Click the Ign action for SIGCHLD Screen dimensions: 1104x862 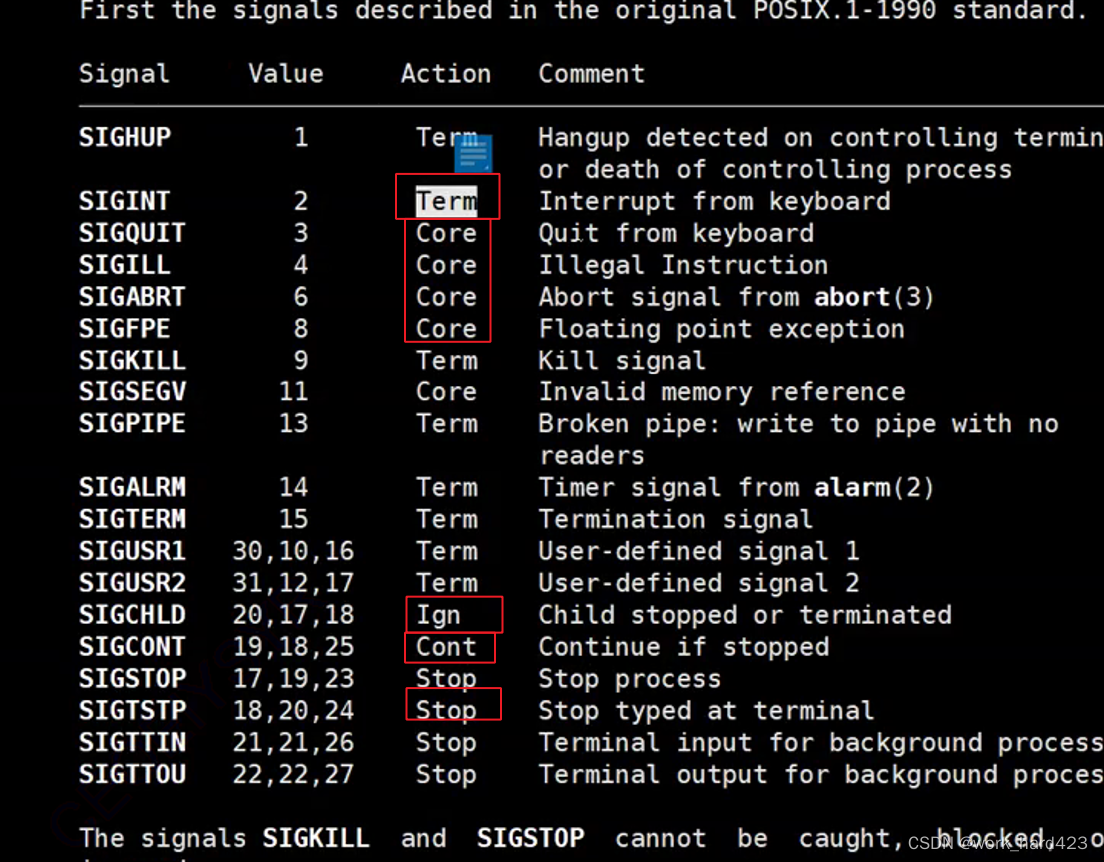(439, 616)
